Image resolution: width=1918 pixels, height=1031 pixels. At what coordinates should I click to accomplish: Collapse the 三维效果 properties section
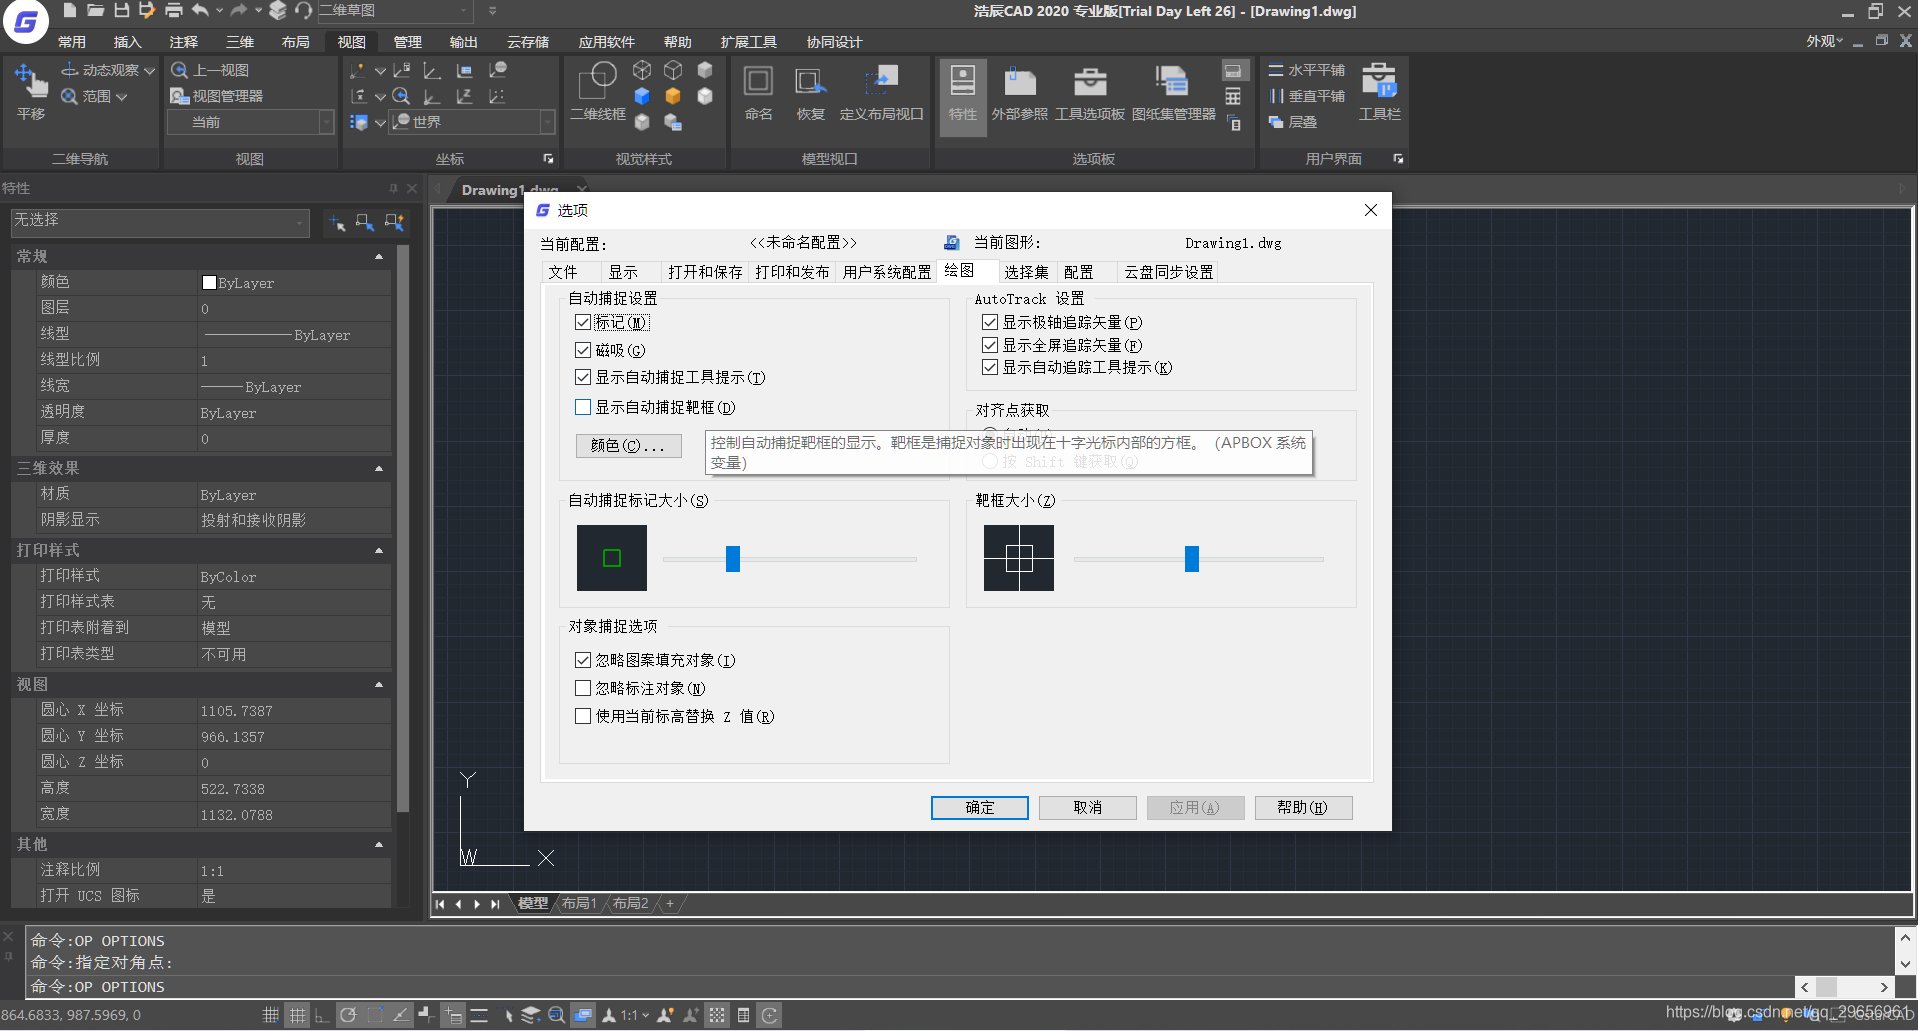coord(379,468)
